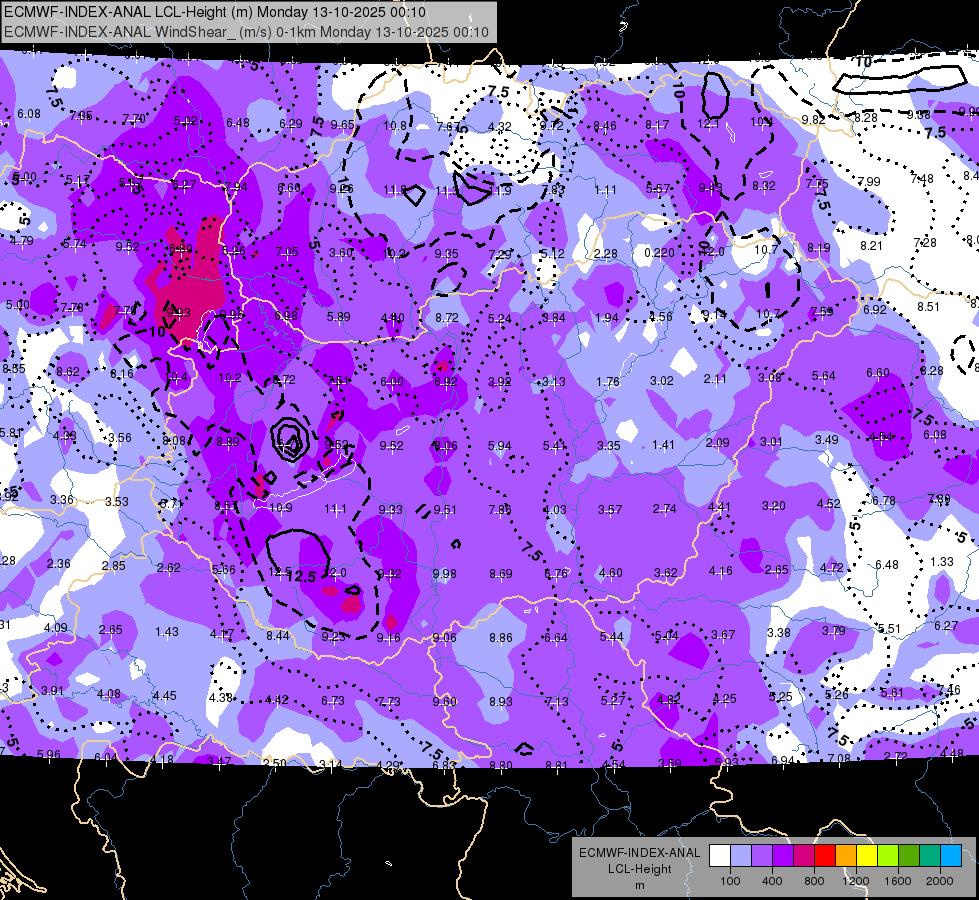Click the wind shear value 9.98
The height and width of the screenshot is (900, 979).
click(445, 573)
